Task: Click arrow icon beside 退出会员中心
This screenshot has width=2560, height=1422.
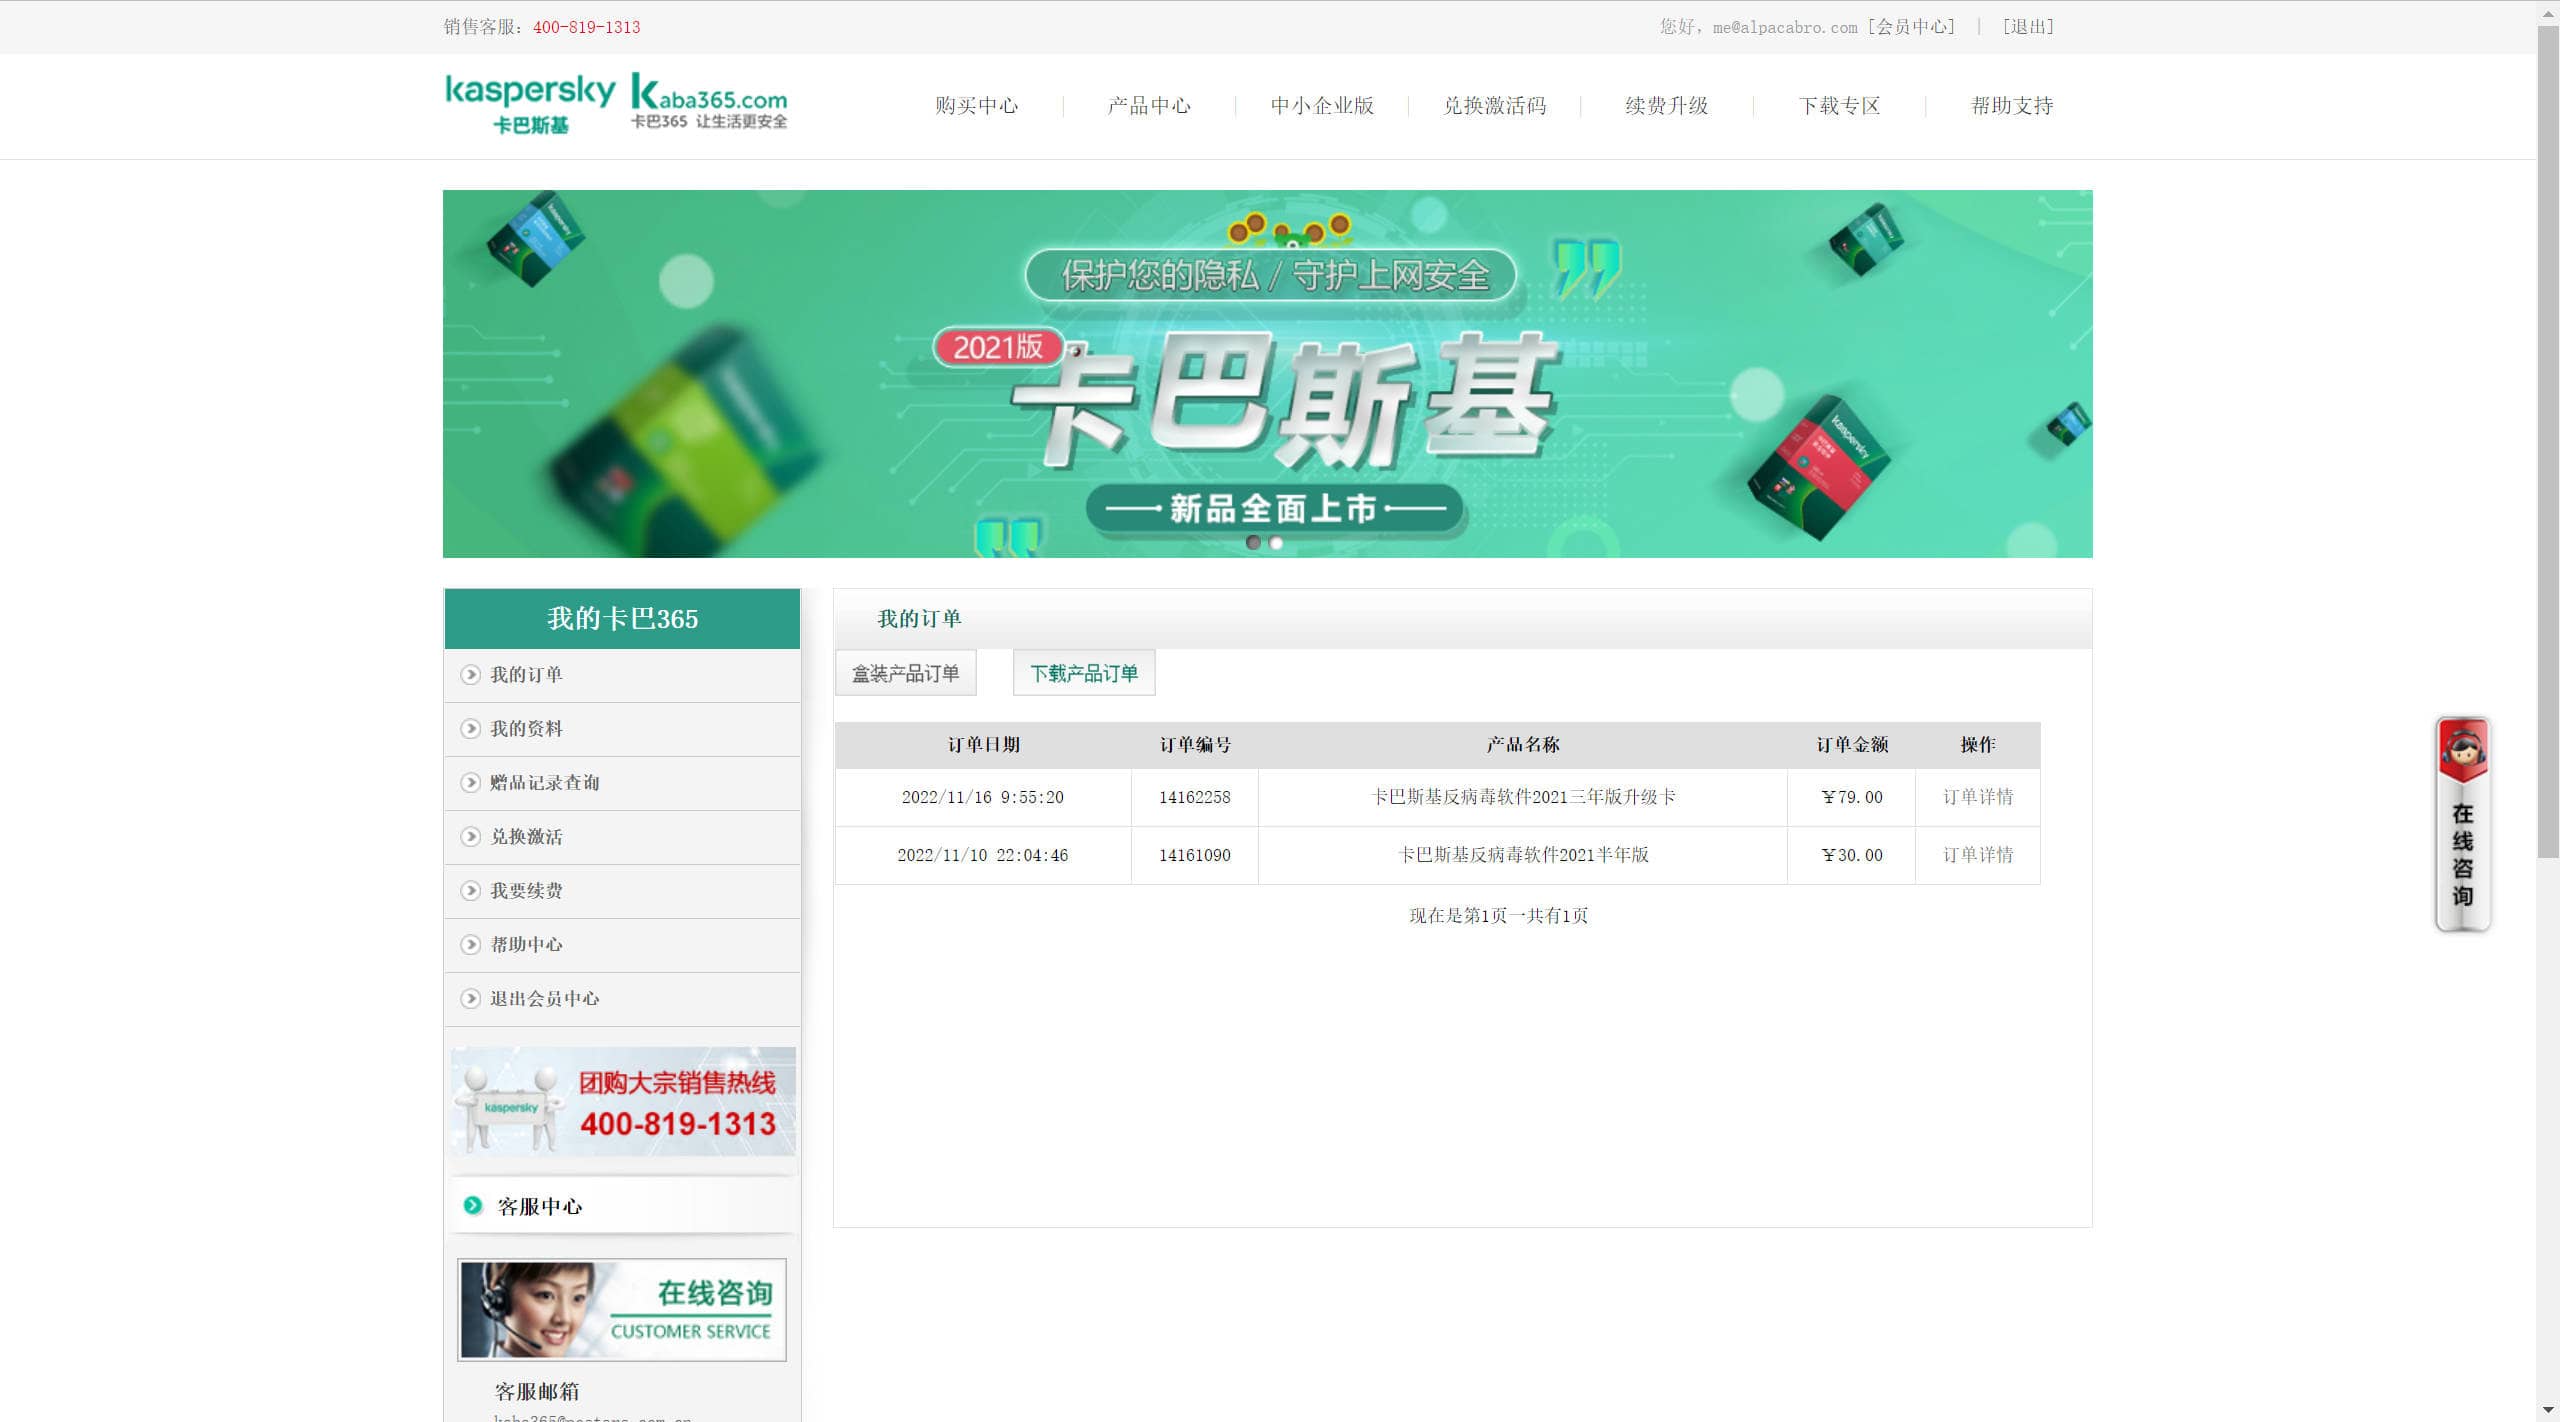Action: point(470,999)
